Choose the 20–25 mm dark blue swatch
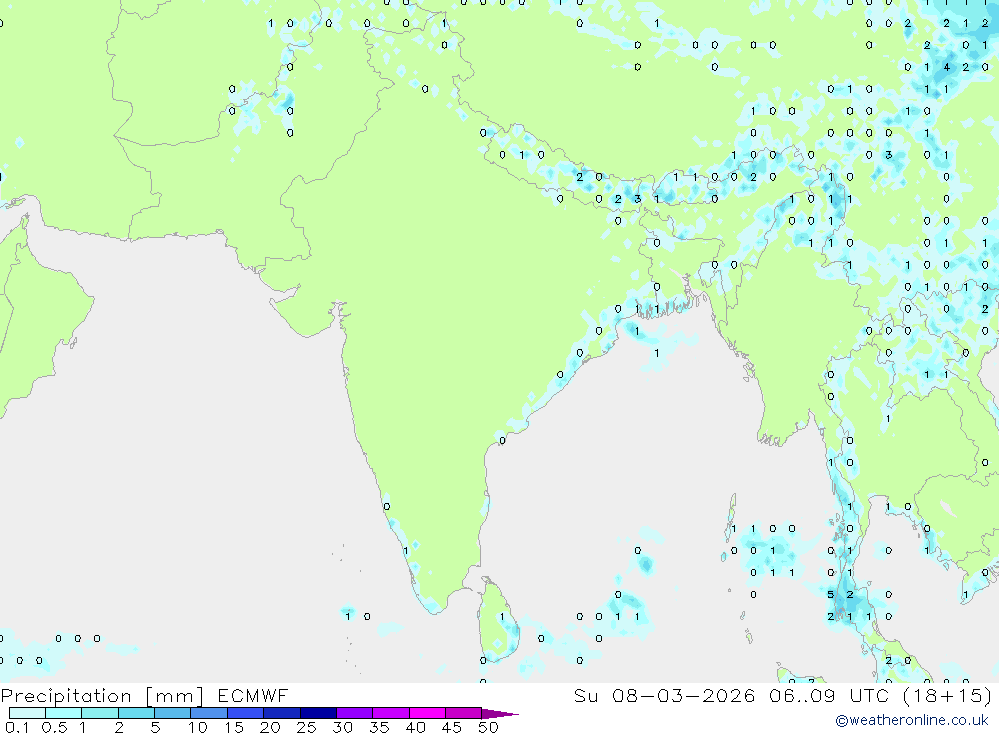This screenshot has height=733, width=1000. tap(282, 713)
